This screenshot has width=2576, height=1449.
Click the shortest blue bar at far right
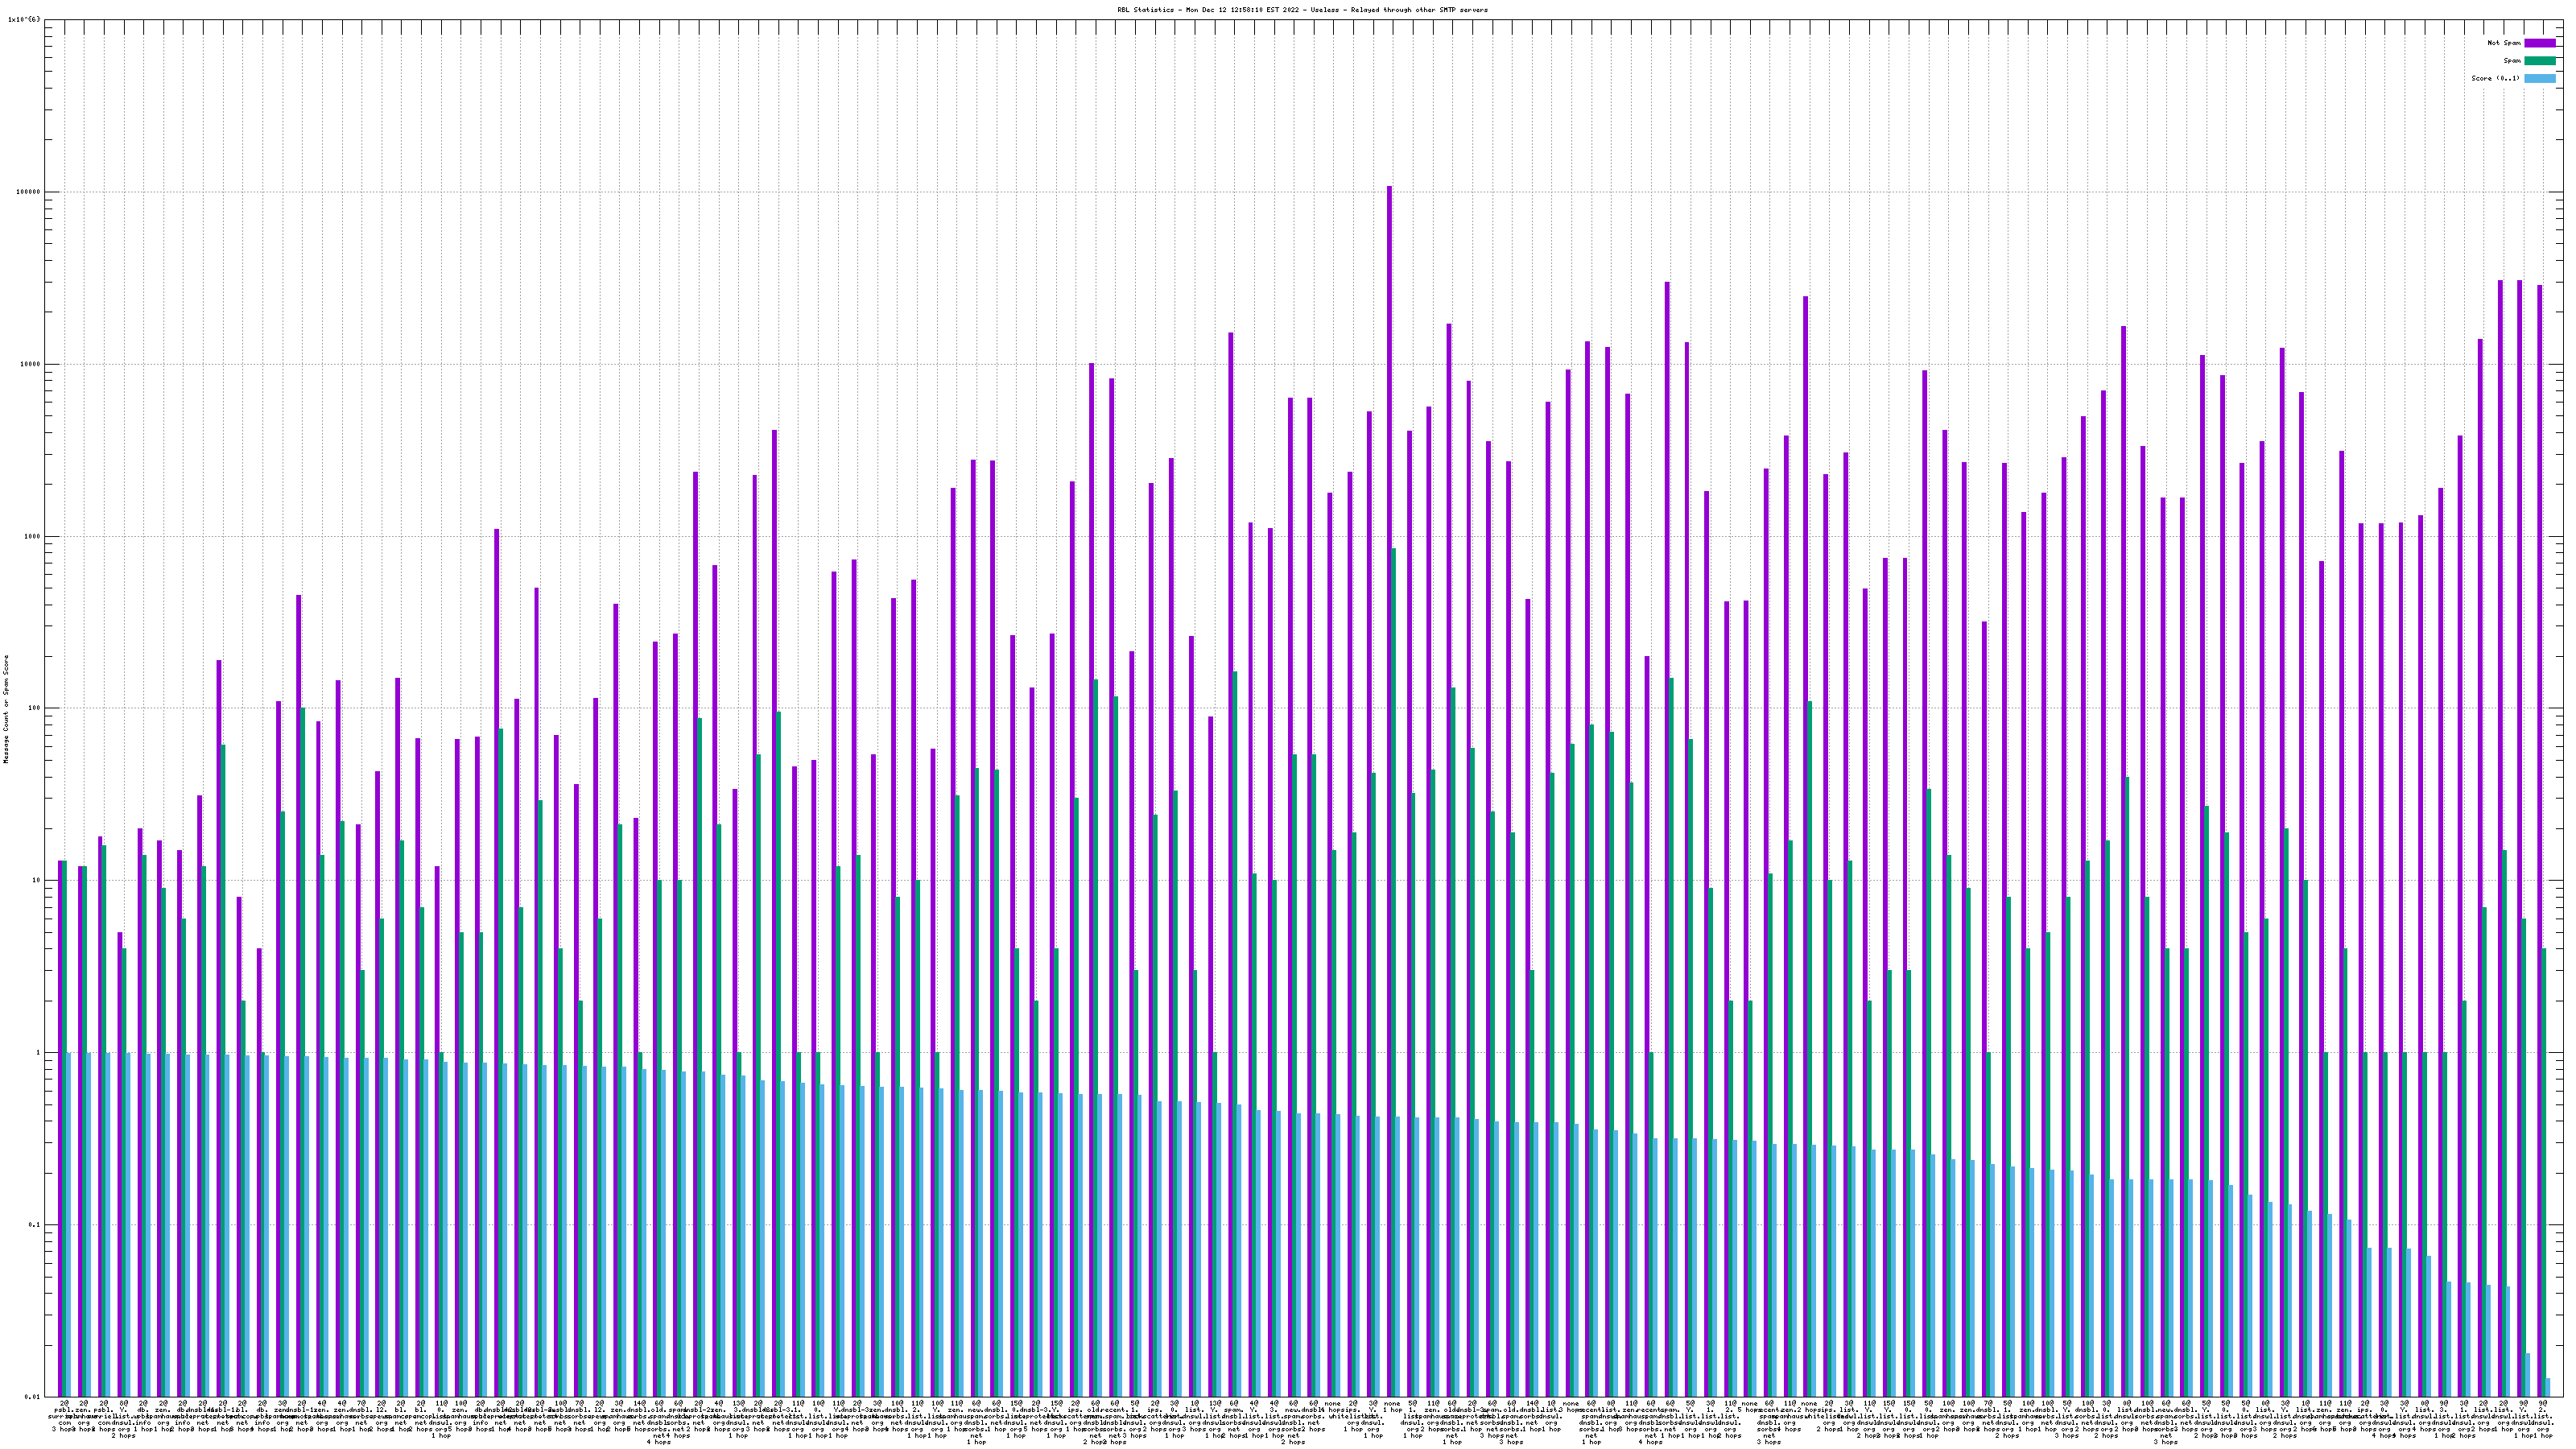pyautogui.click(x=2547, y=1387)
